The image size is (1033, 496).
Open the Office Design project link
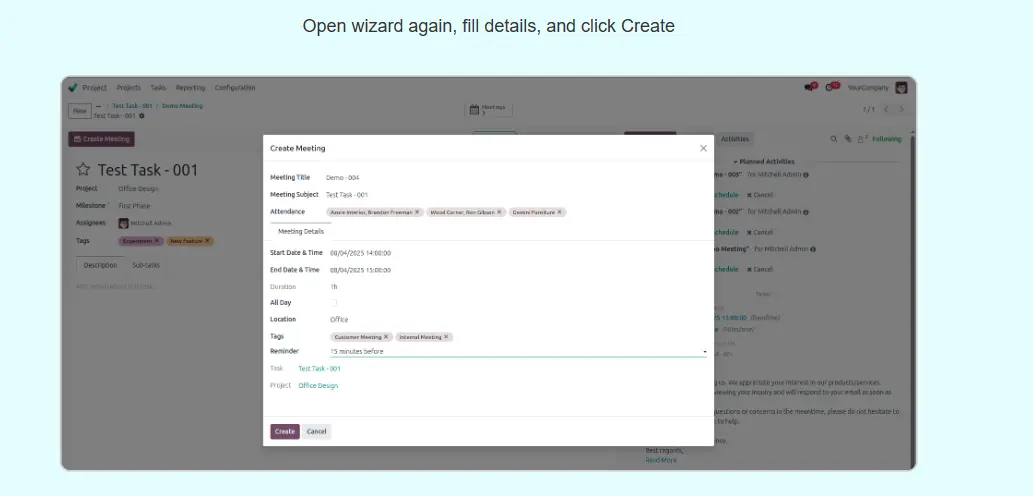click(318, 385)
